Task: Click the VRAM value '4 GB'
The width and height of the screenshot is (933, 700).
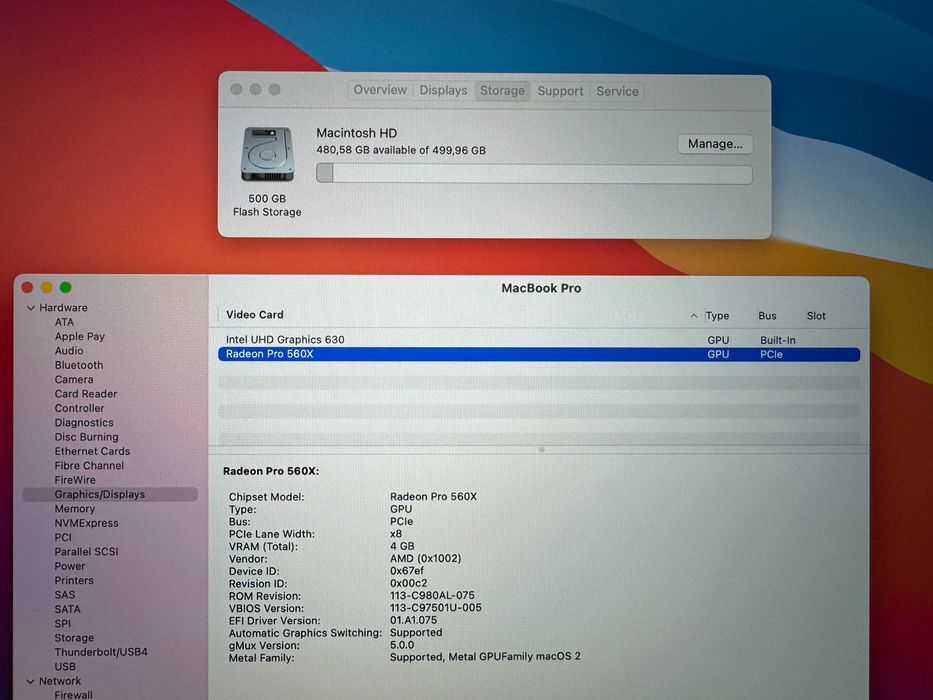Action: coord(402,546)
